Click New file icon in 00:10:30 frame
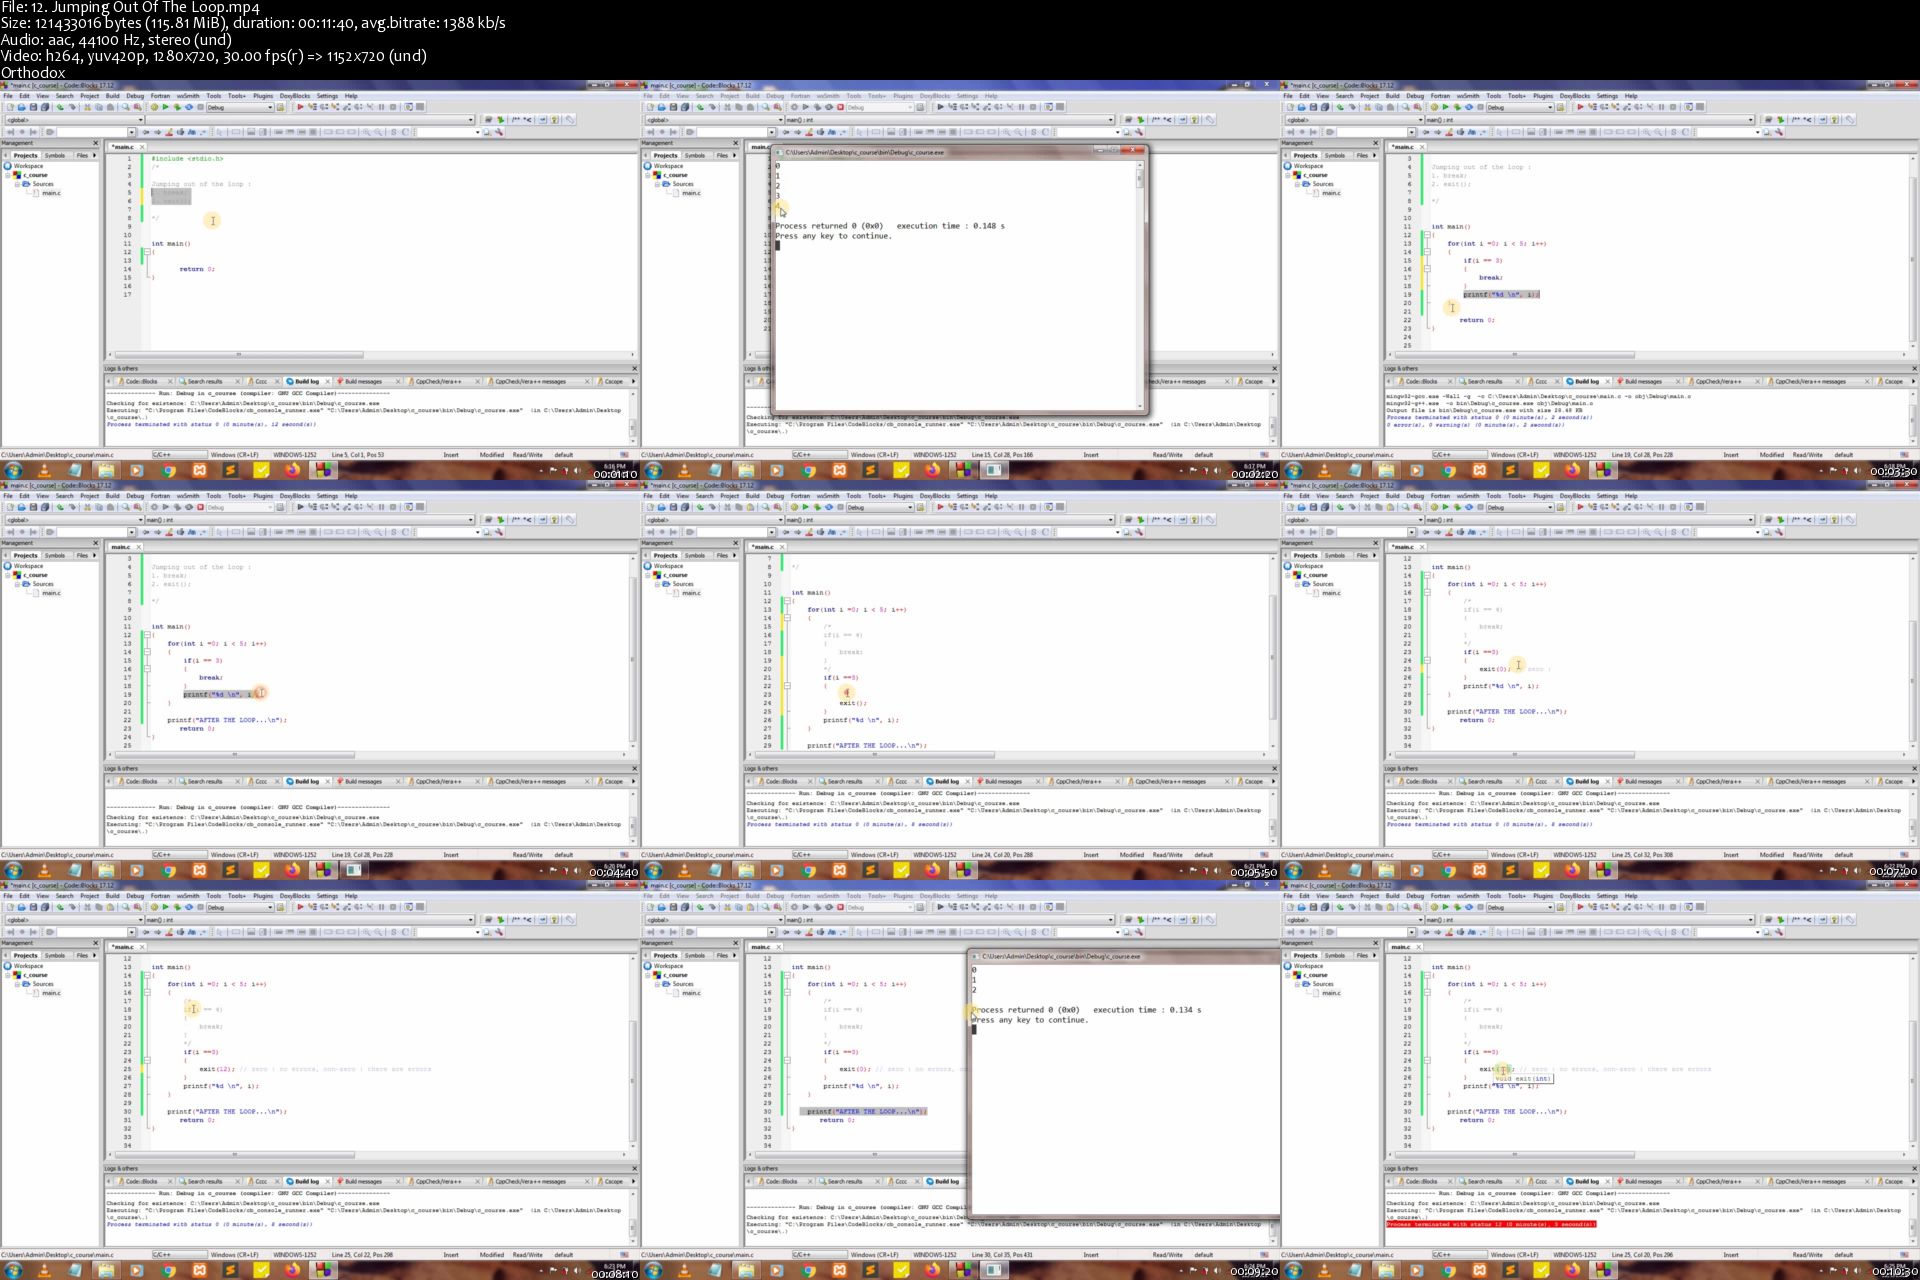Viewport: 1920px width, 1280px height. (x=1289, y=907)
